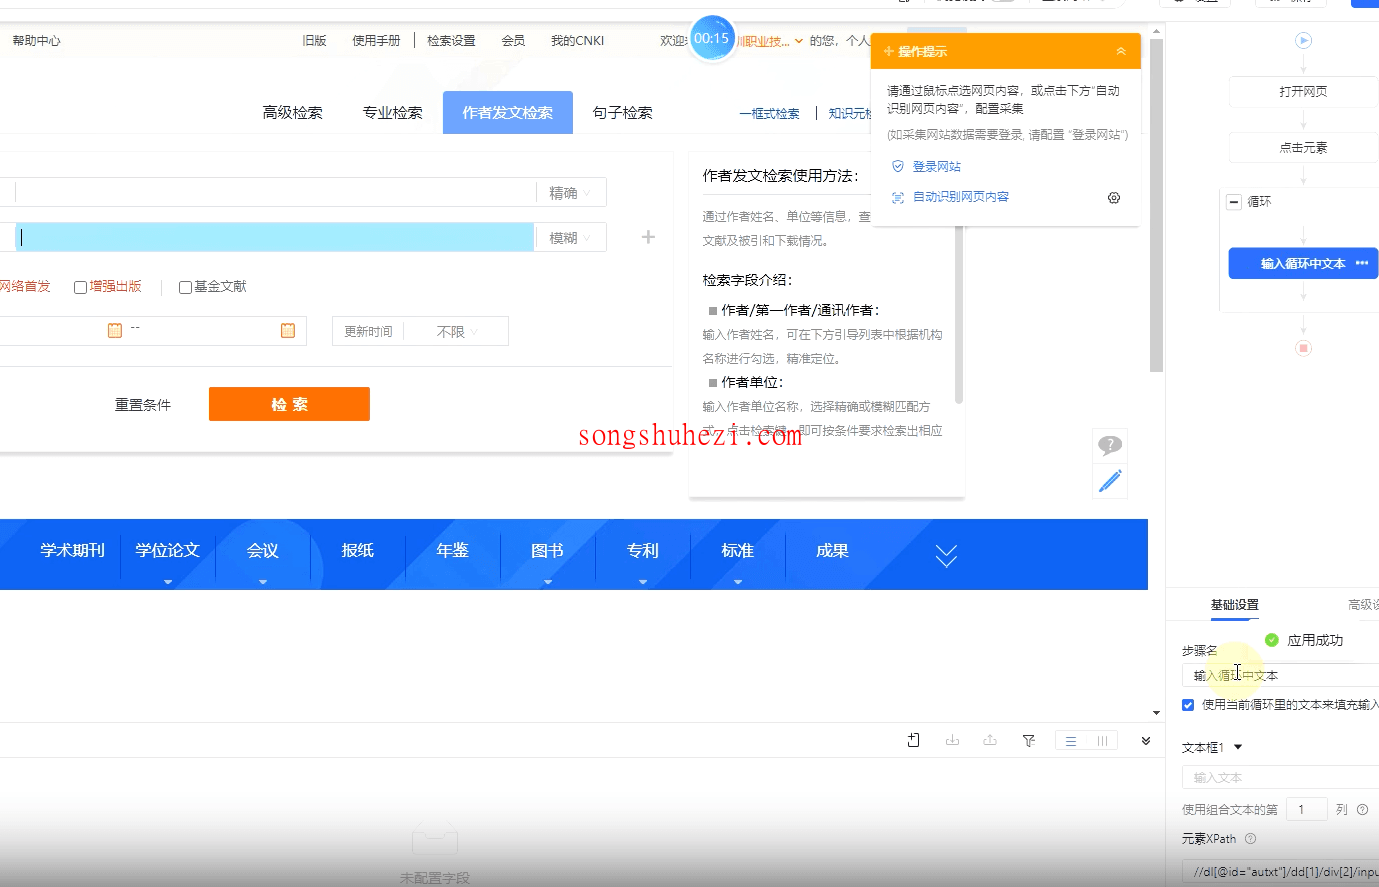Click the 步骤名 text field
The height and width of the screenshot is (887, 1379).
pyautogui.click(x=1280, y=675)
